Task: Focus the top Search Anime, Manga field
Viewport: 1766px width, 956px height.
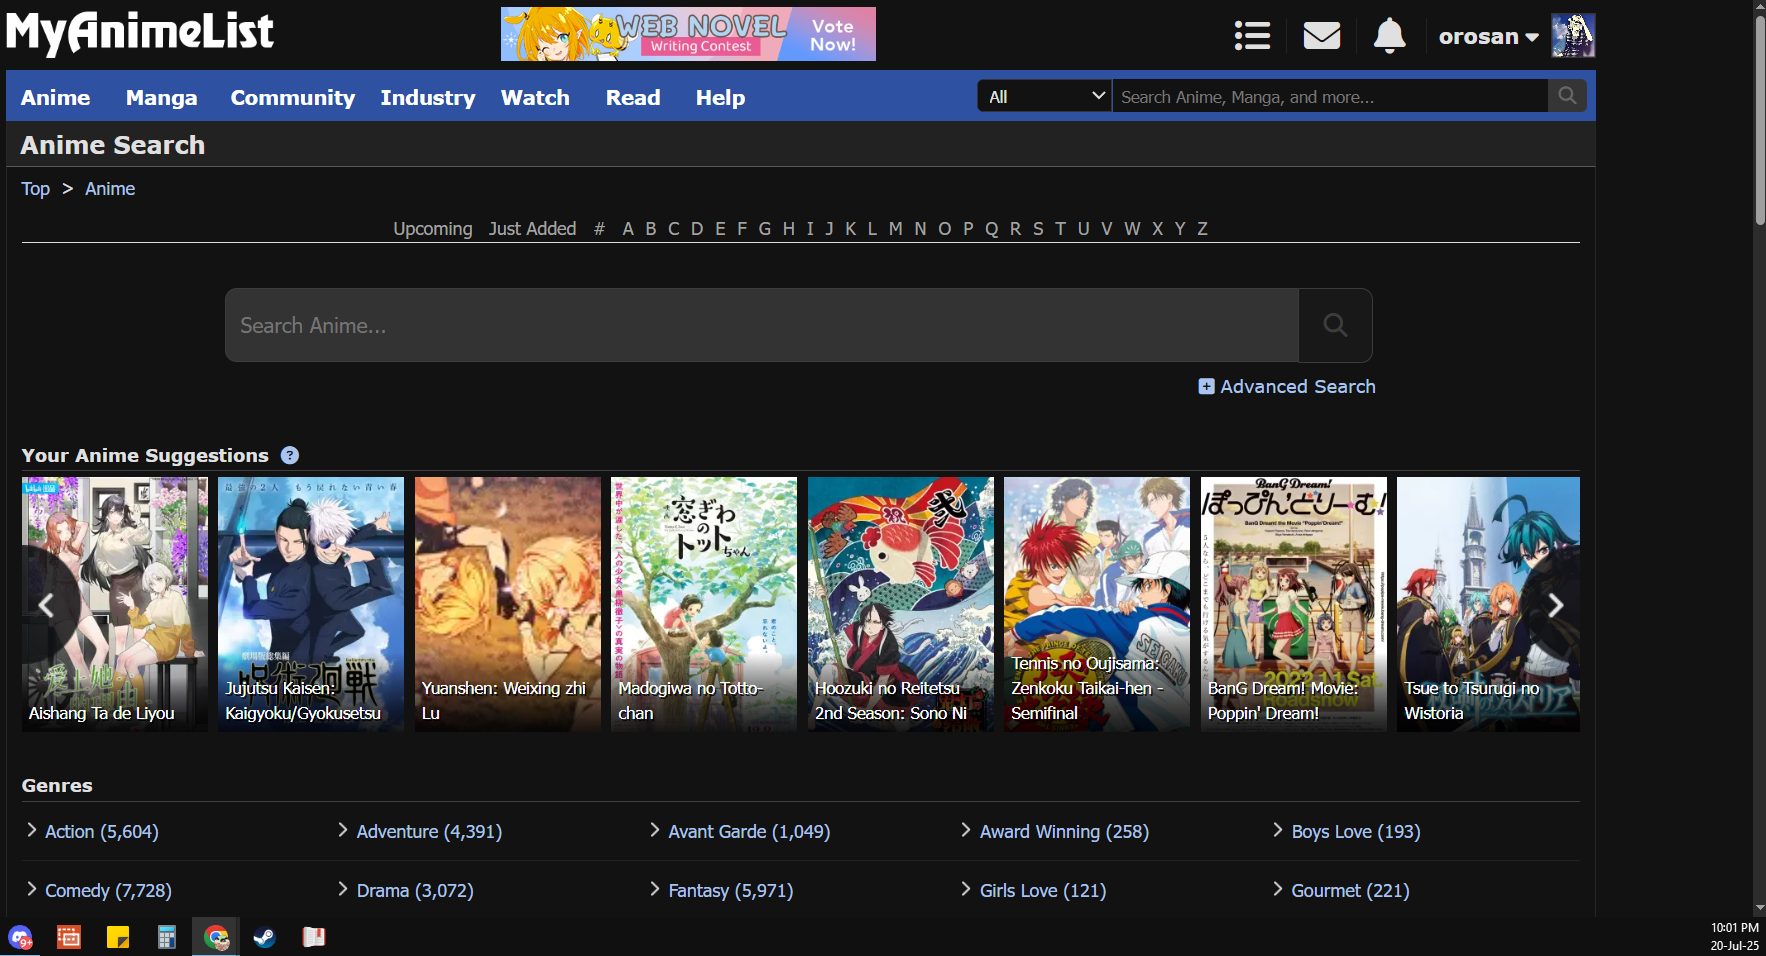Action: point(1330,96)
